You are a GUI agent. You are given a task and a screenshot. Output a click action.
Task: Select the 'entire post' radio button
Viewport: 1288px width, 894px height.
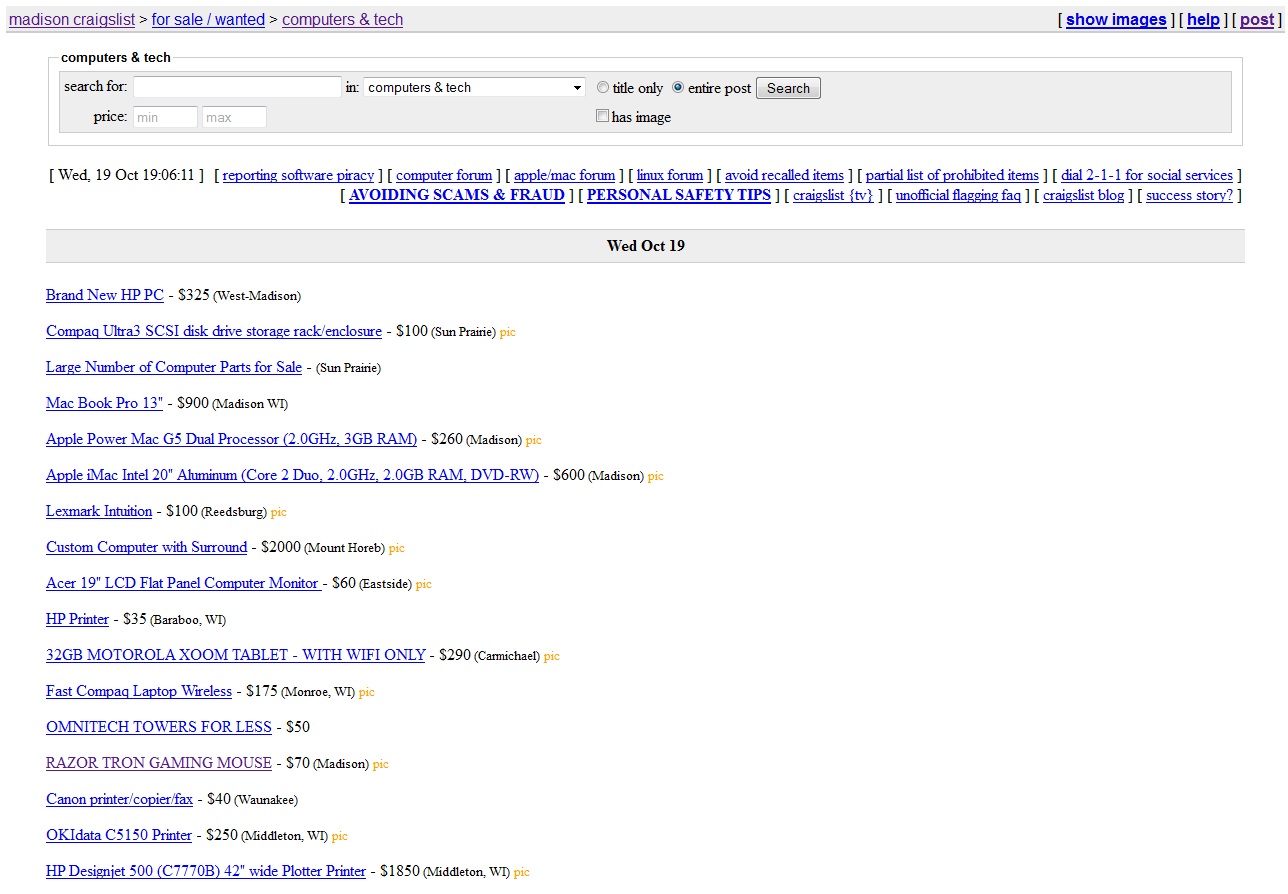coord(678,88)
